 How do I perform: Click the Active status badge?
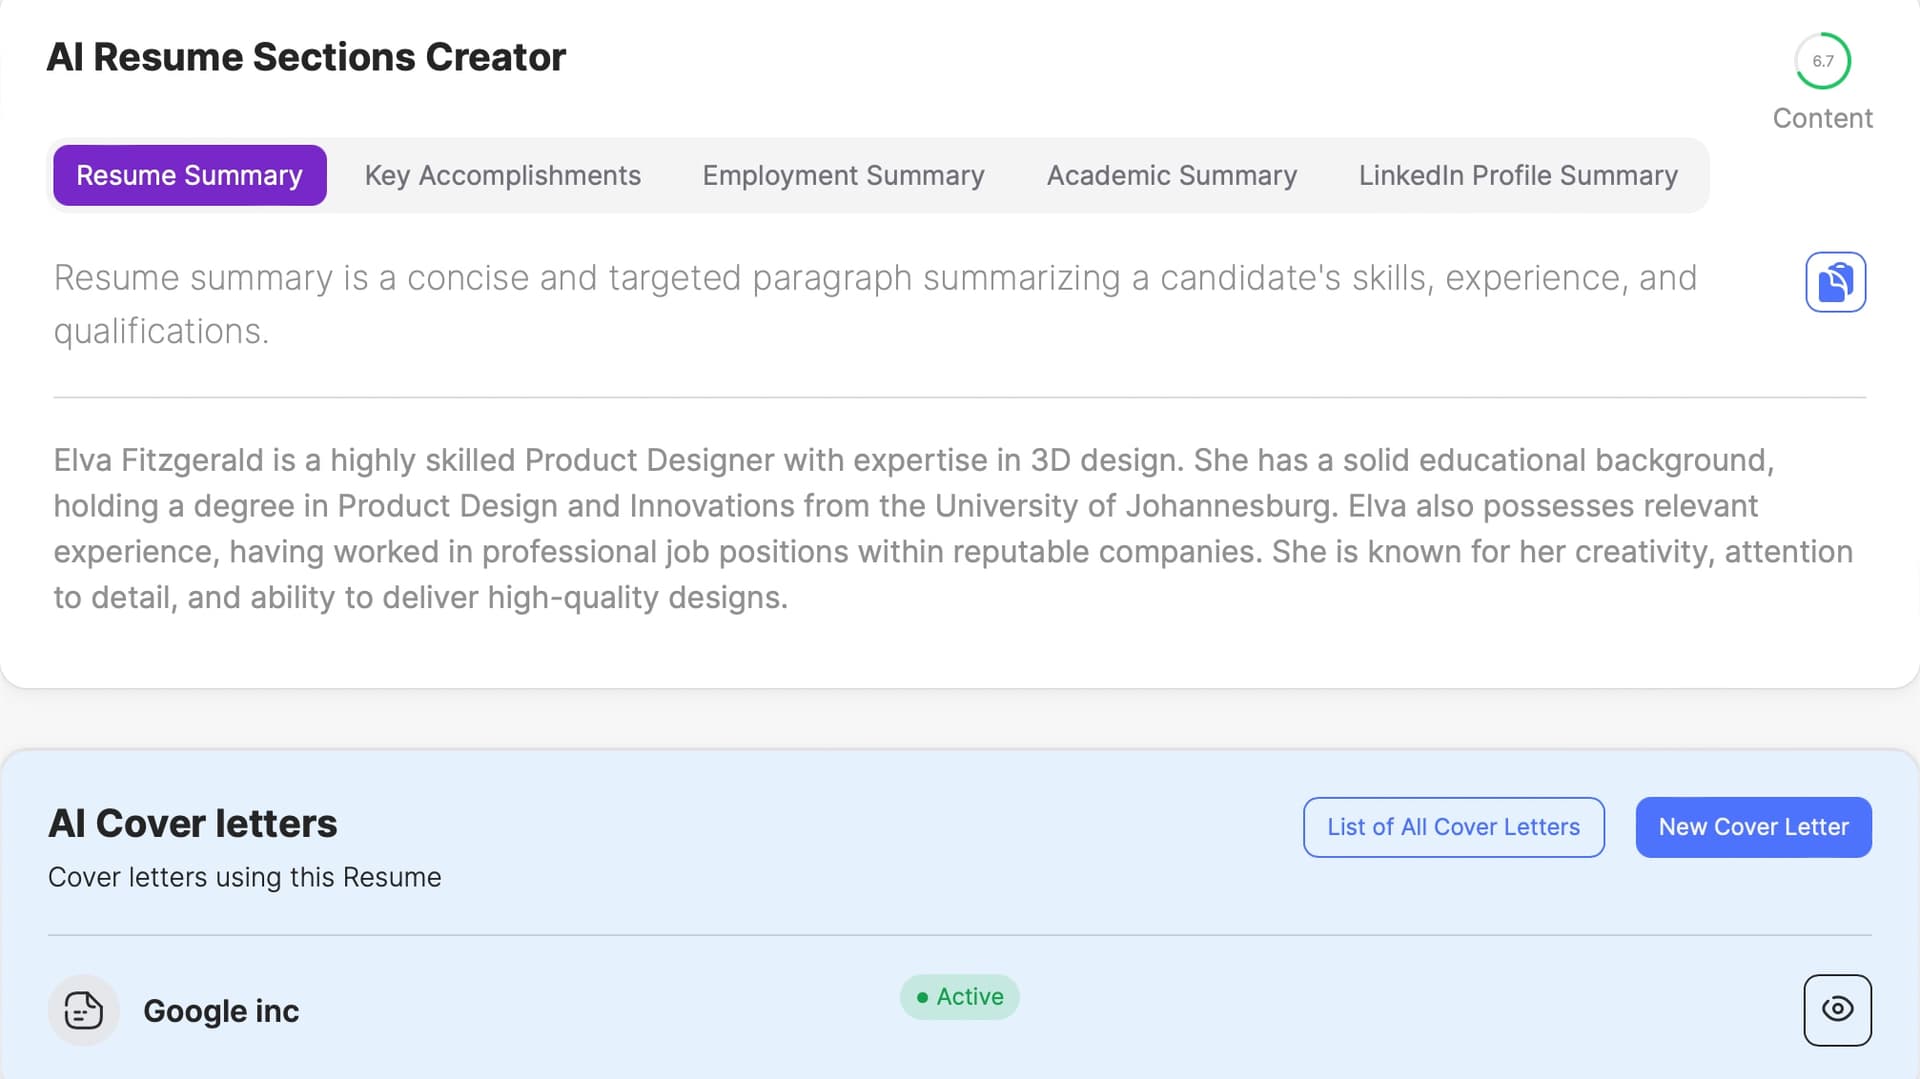[959, 997]
